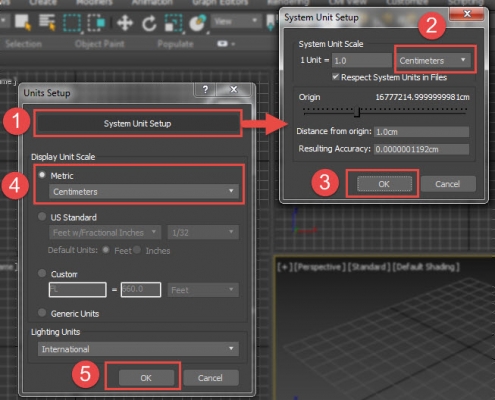Click OK in Units Setup dialog
This screenshot has width=495, height=400.
[x=146, y=378]
